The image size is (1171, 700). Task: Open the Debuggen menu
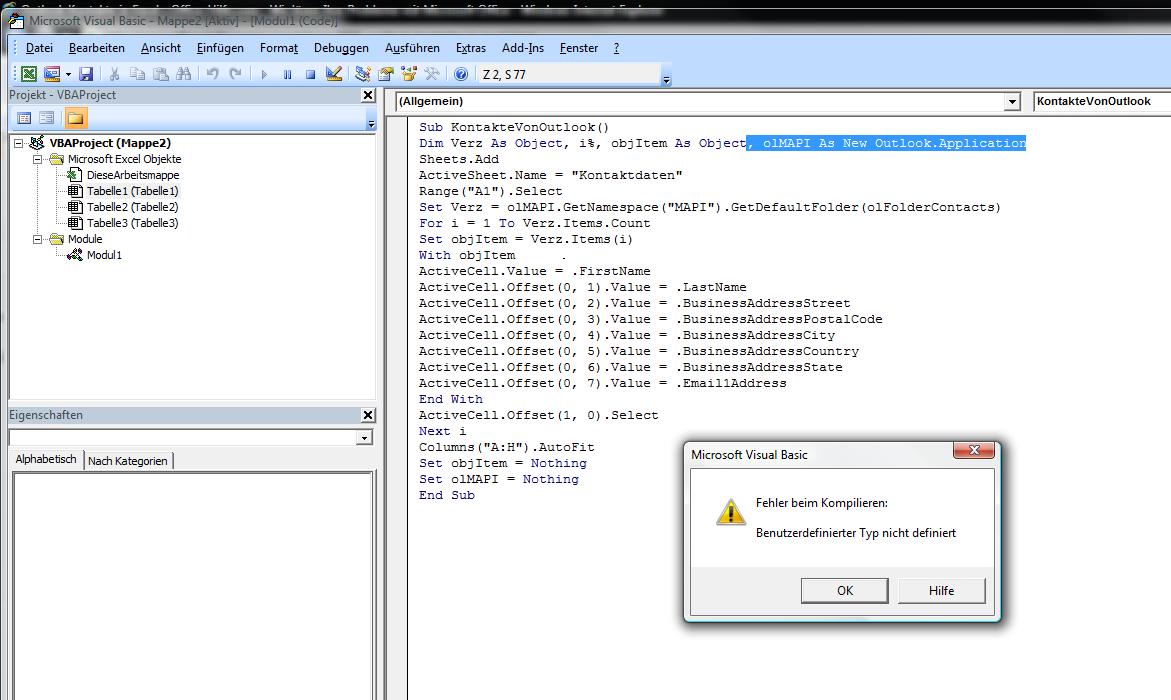tap(341, 48)
